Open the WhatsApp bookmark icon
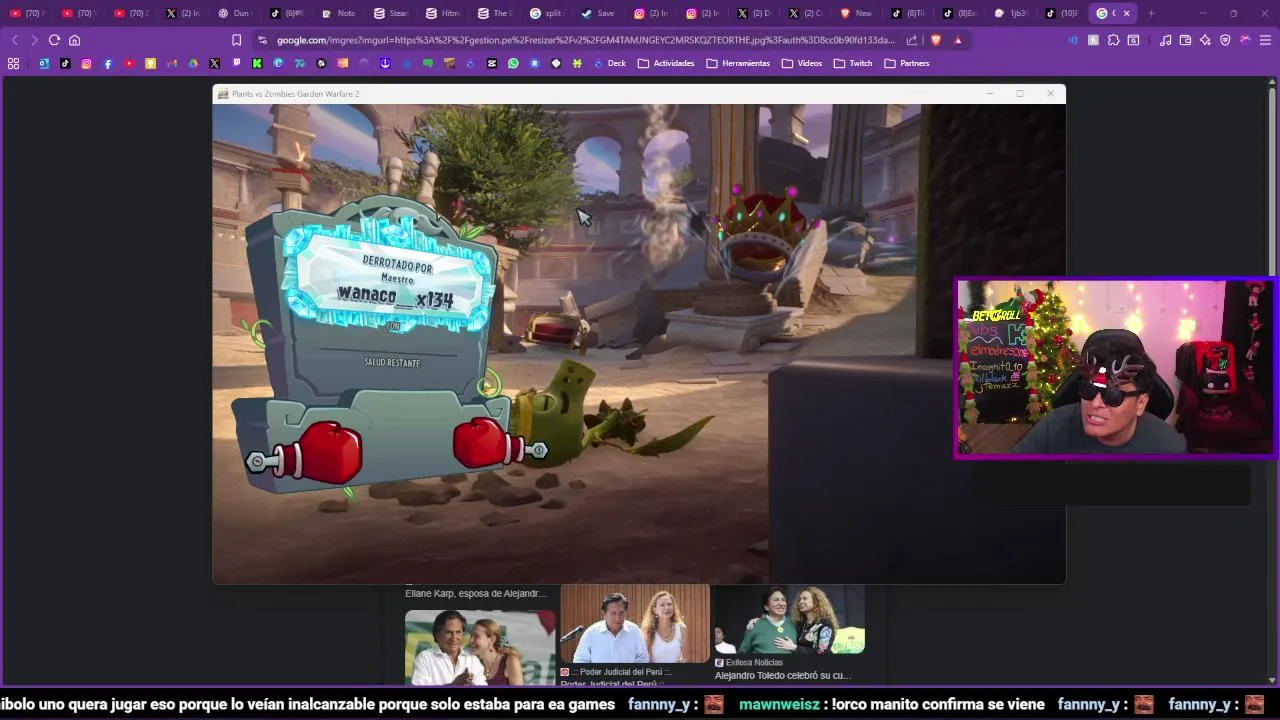This screenshot has width=1280, height=720. pyautogui.click(x=513, y=63)
